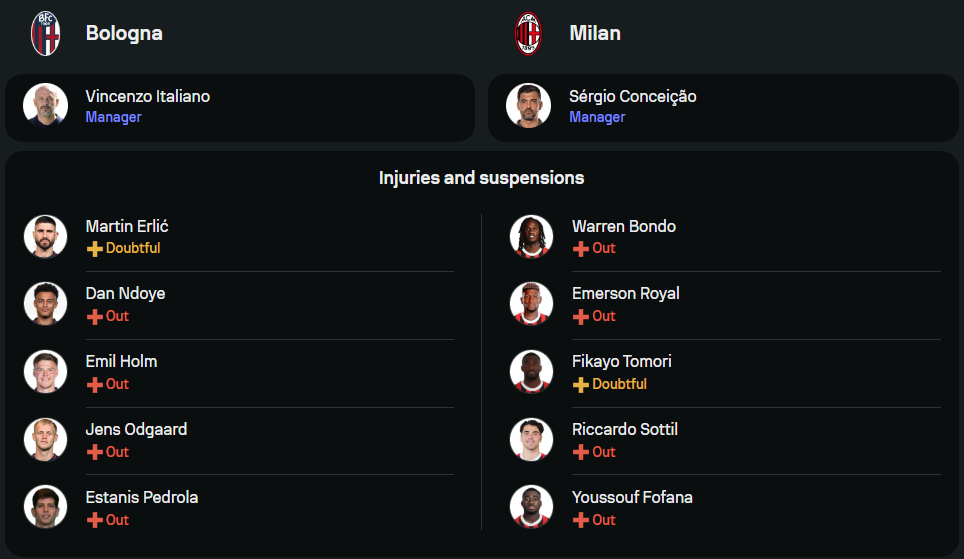This screenshot has width=964, height=559.
Task: Open the Bologna team name link
Action: pos(124,33)
